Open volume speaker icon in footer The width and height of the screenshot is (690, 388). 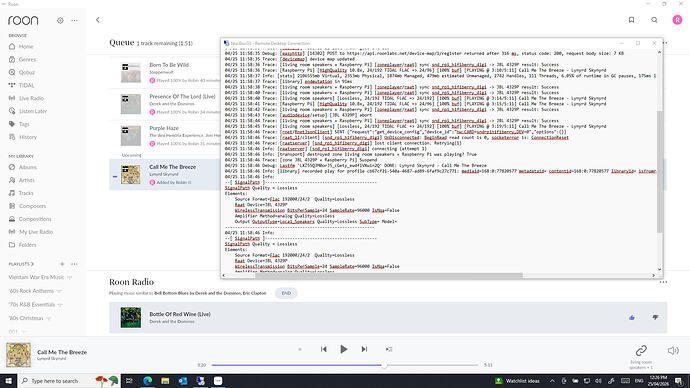tap(673, 351)
